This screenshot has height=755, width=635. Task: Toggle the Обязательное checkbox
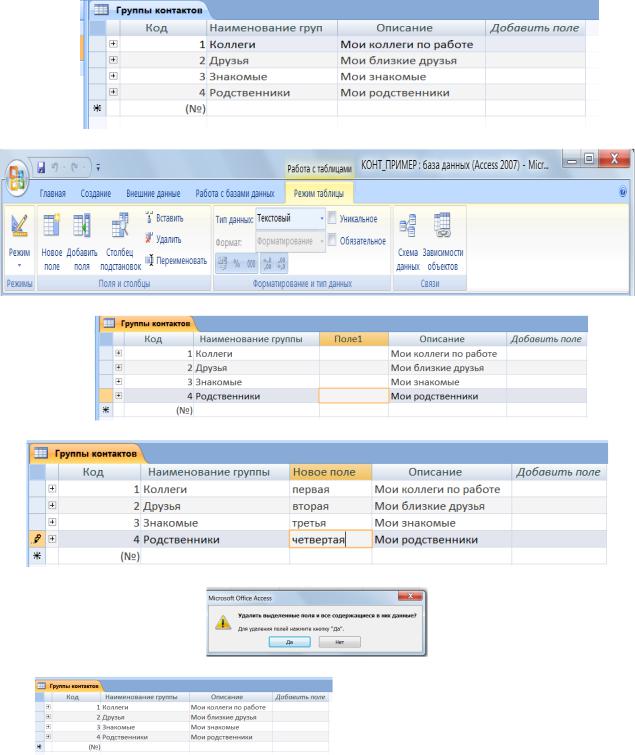(x=332, y=240)
